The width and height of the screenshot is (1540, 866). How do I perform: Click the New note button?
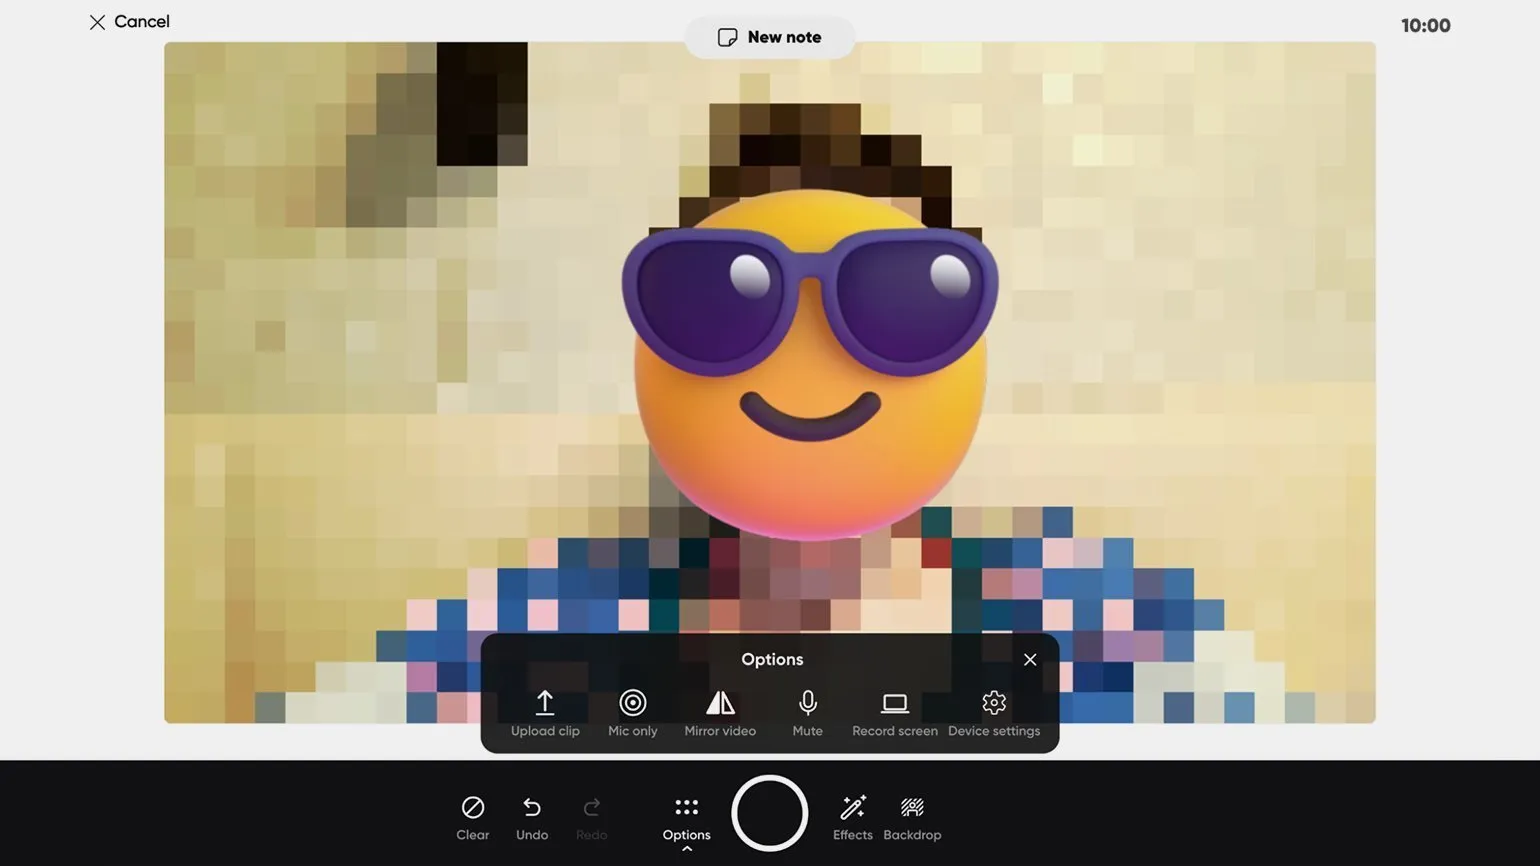769,37
